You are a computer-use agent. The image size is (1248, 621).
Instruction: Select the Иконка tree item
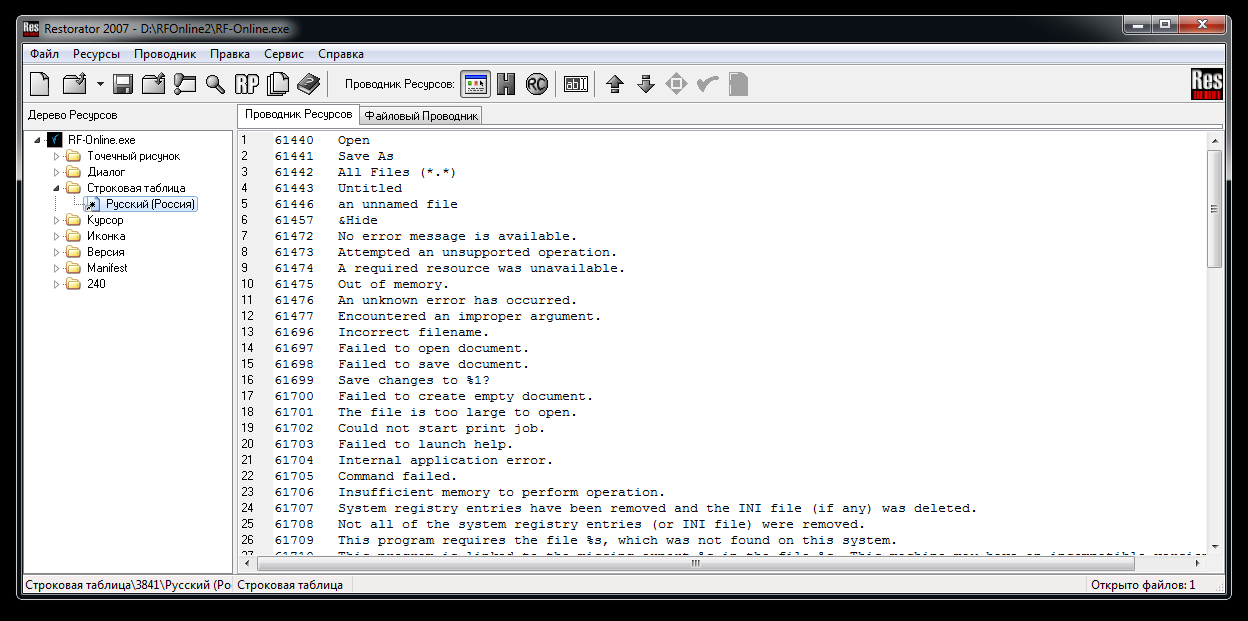pos(106,236)
